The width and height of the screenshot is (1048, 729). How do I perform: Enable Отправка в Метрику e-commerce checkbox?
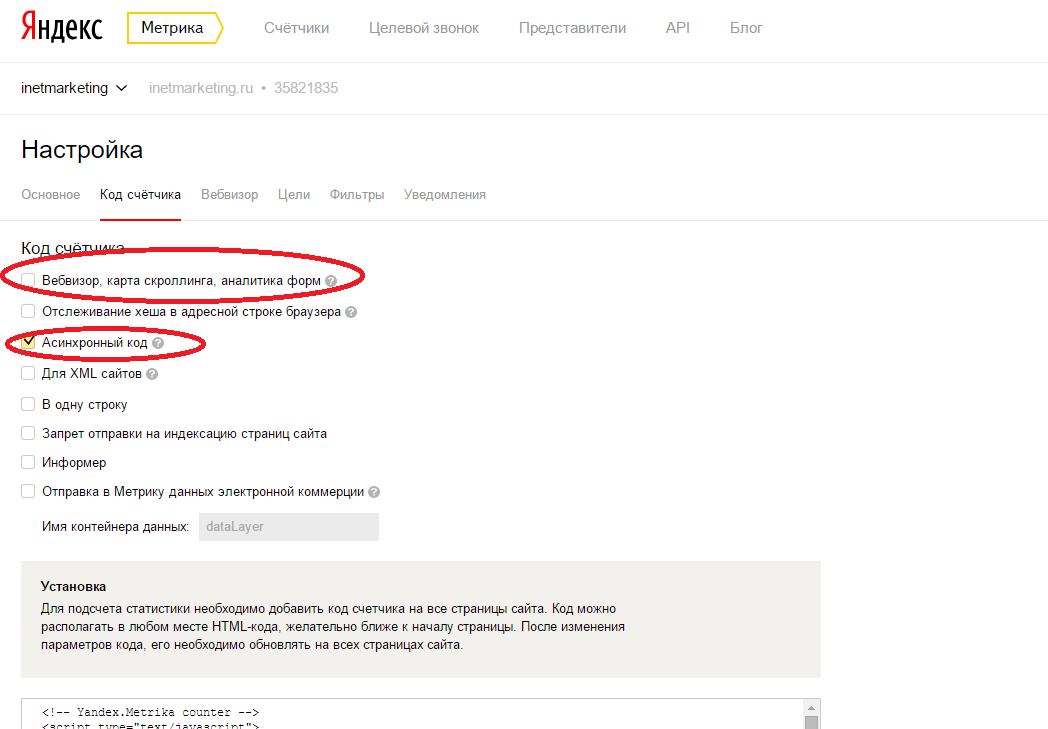pos(28,491)
